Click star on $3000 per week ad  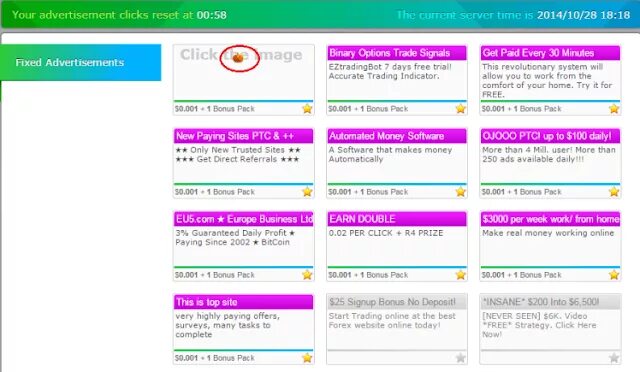pyautogui.click(x=614, y=275)
